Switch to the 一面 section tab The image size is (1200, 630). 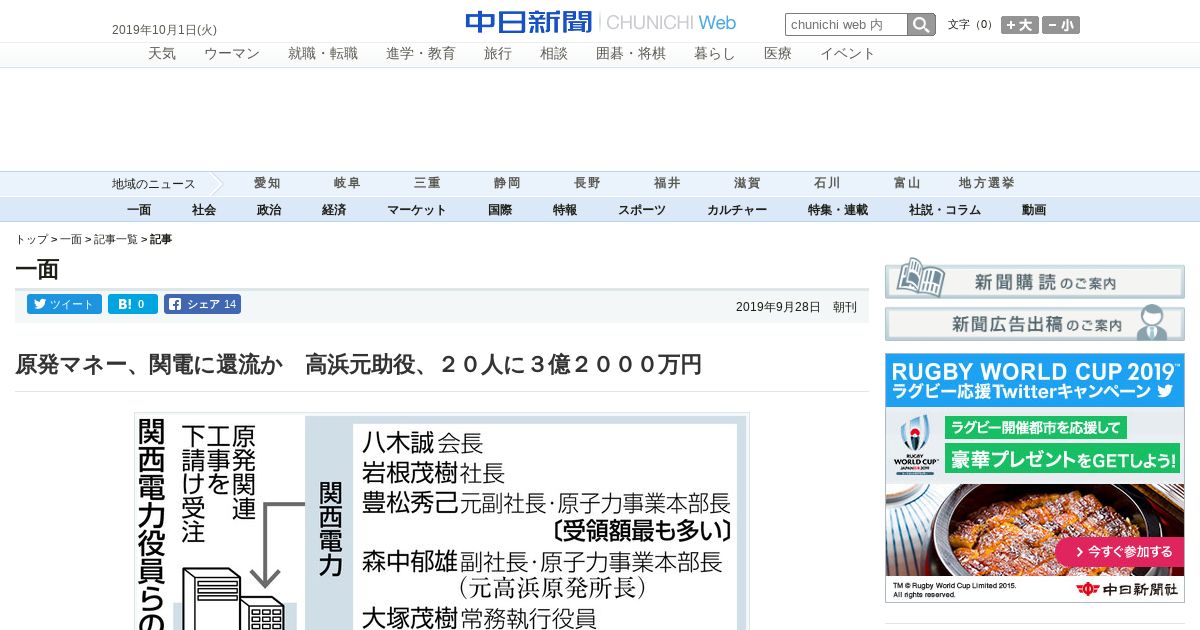tap(139, 210)
